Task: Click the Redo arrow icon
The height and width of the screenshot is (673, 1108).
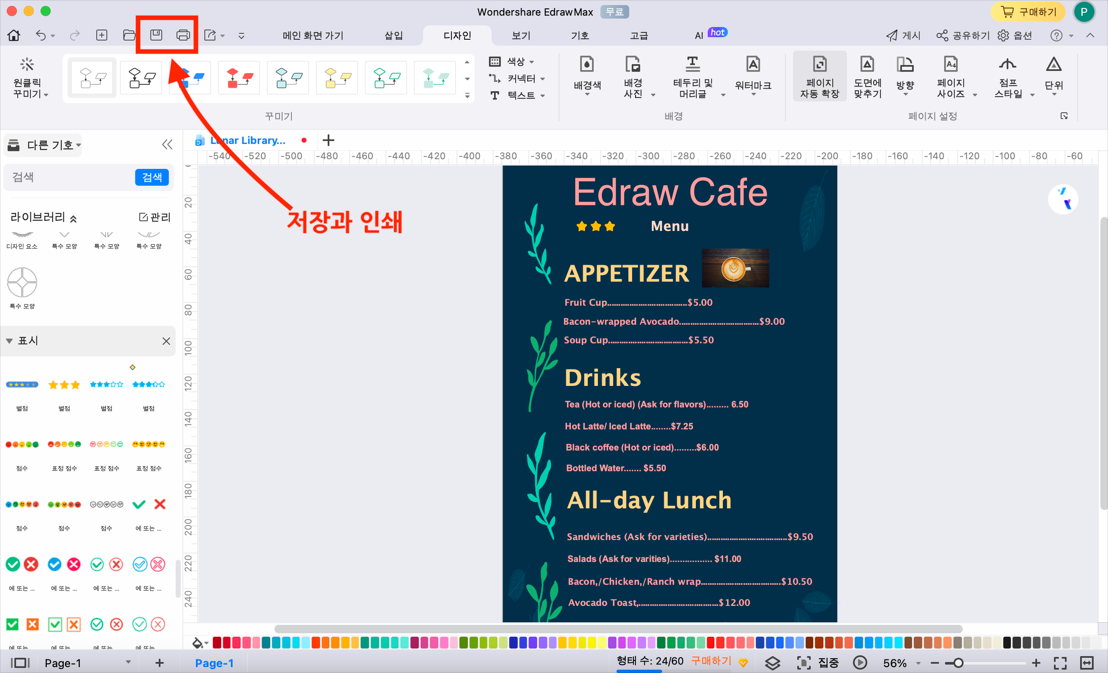Action: pyautogui.click(x=74, y=35)
